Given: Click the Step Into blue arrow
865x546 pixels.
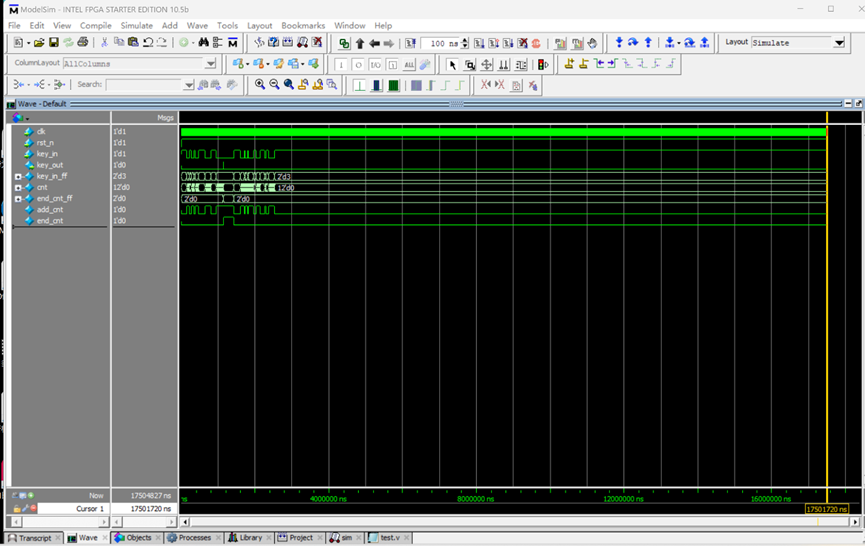Looking at the screenshot, I should click(x=619, y=42).
